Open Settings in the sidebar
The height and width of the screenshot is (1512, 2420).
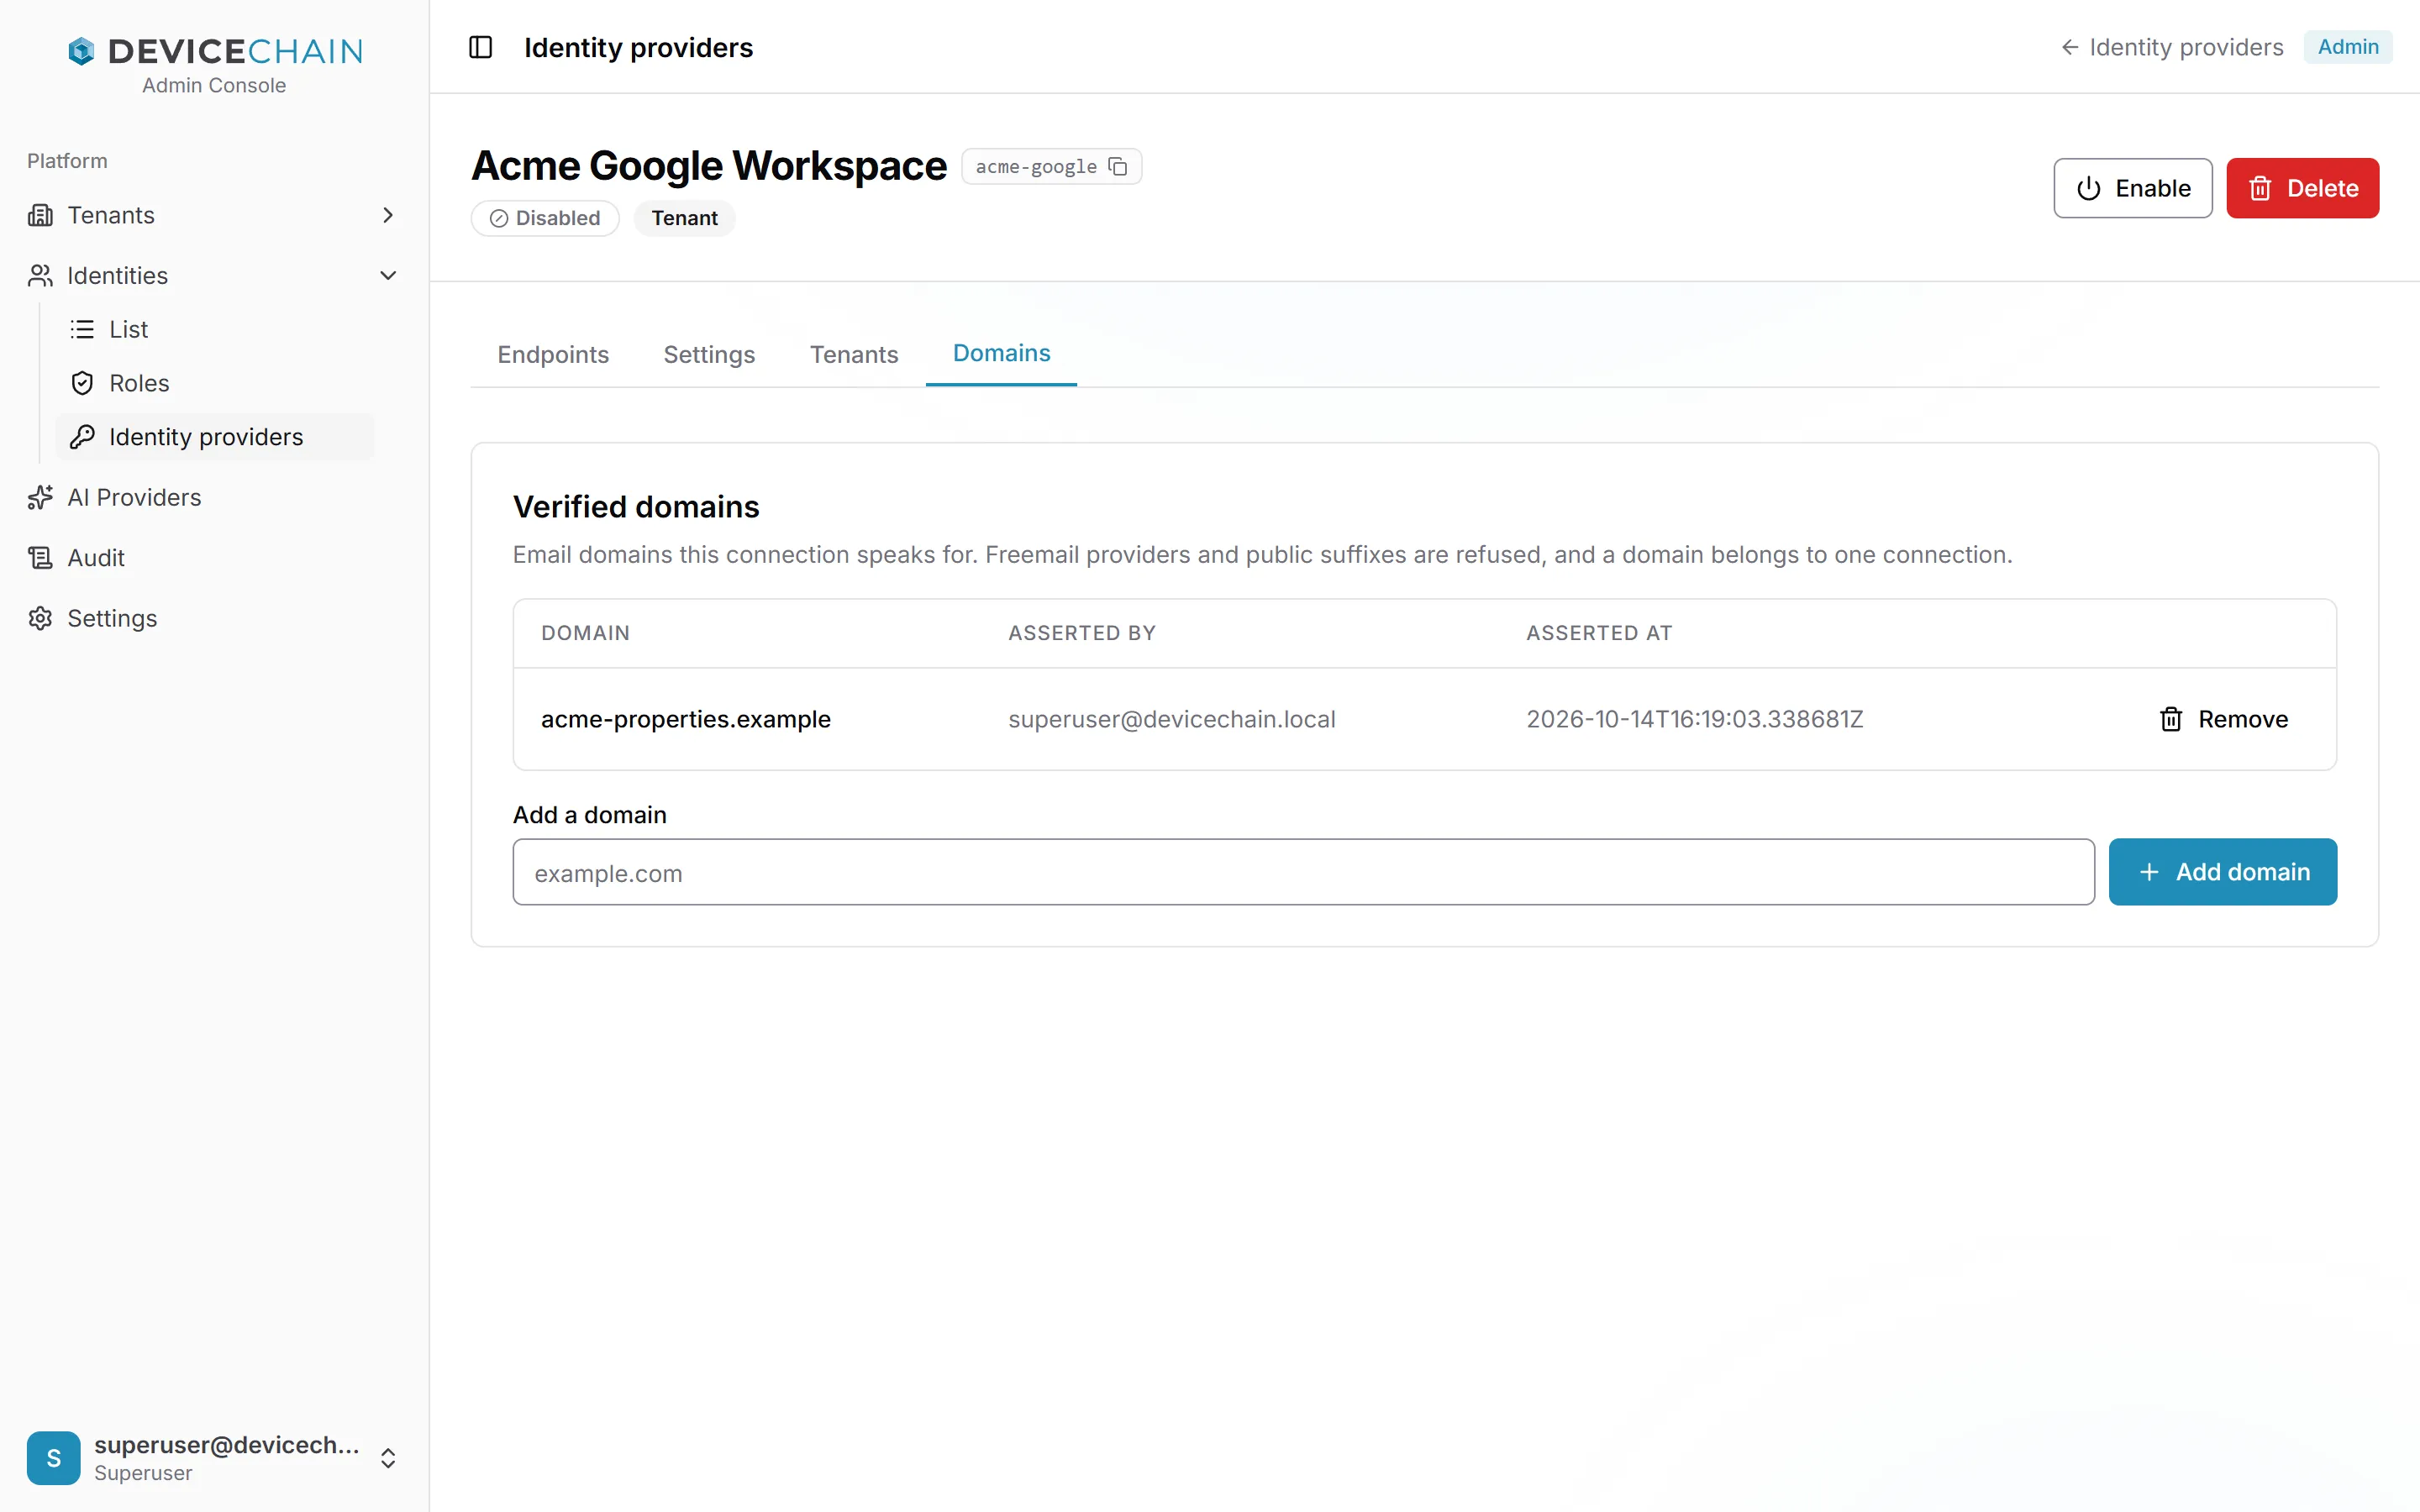[x=215, y=618]
